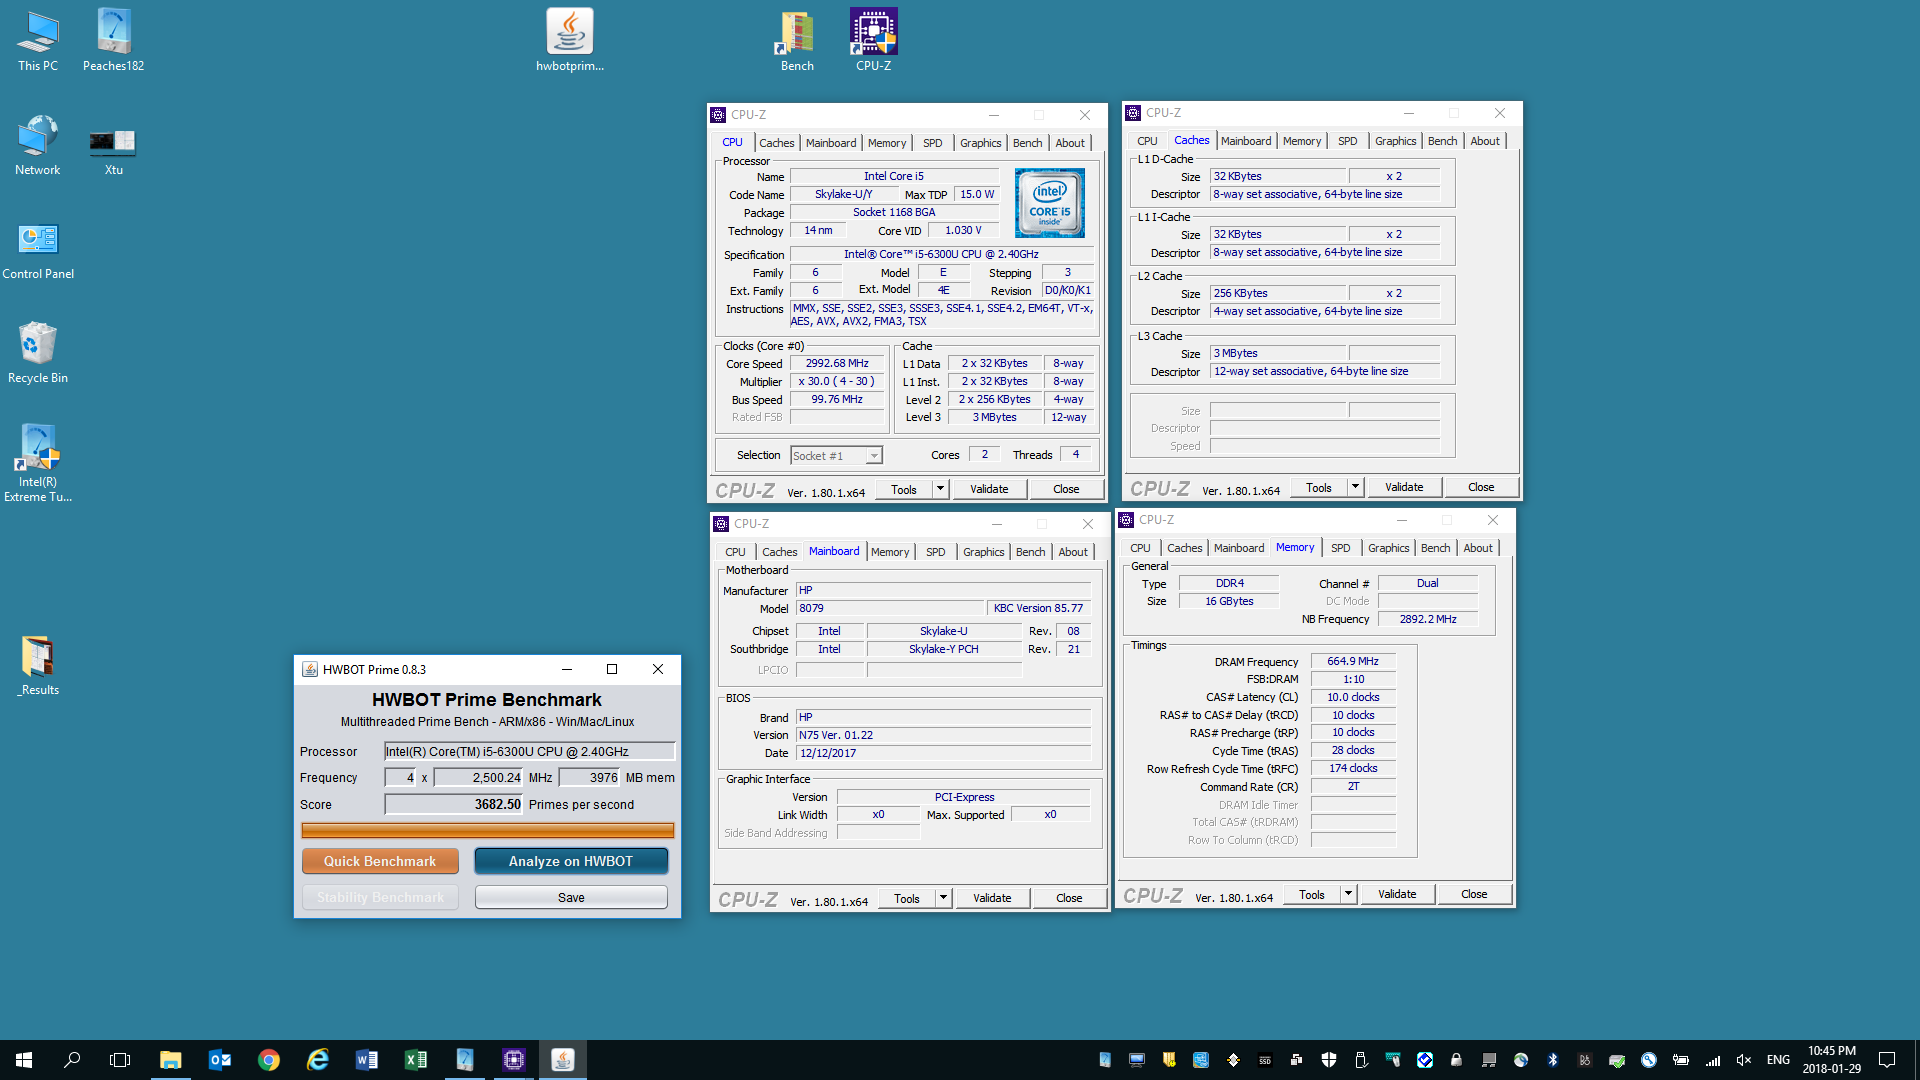Screen dimensions: 1920x1080
Task: Click Validate in Memory window
Action: point(1397,894)
